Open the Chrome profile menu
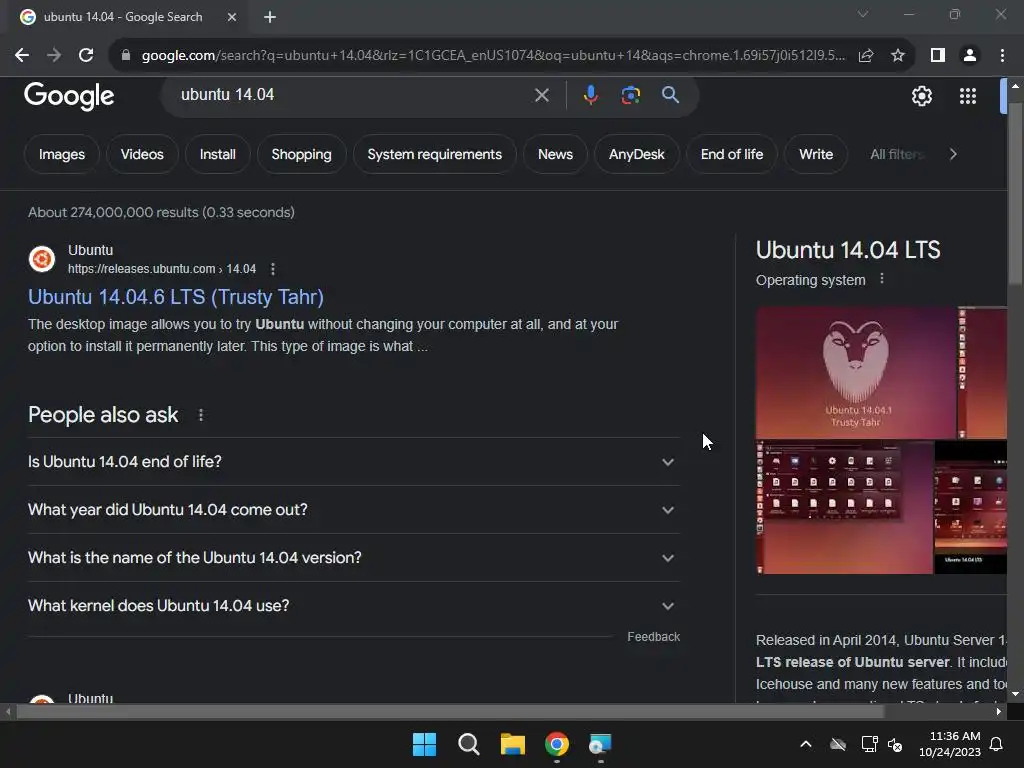1024x768 pixels. 970,56
